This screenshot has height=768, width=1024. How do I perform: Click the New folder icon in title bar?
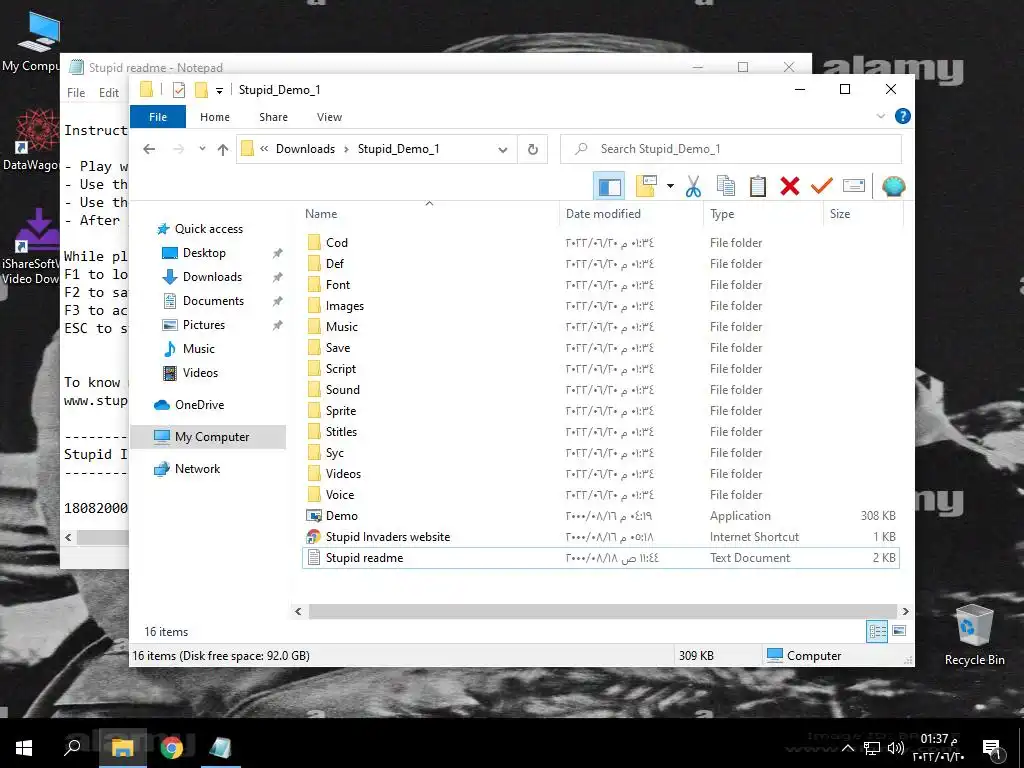click(201, 90)
